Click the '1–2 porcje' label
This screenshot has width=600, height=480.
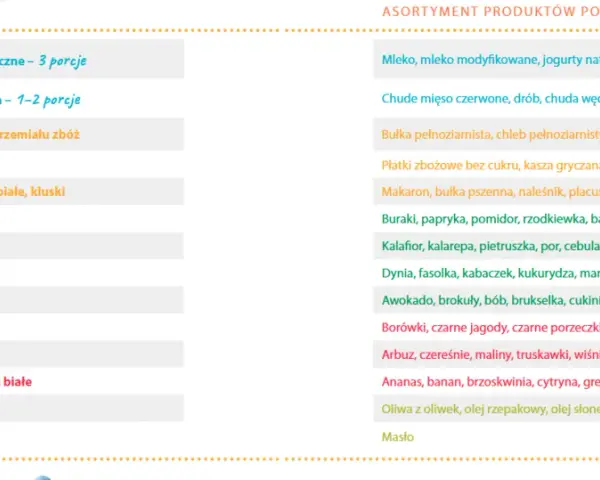click(x=49, y=100)
